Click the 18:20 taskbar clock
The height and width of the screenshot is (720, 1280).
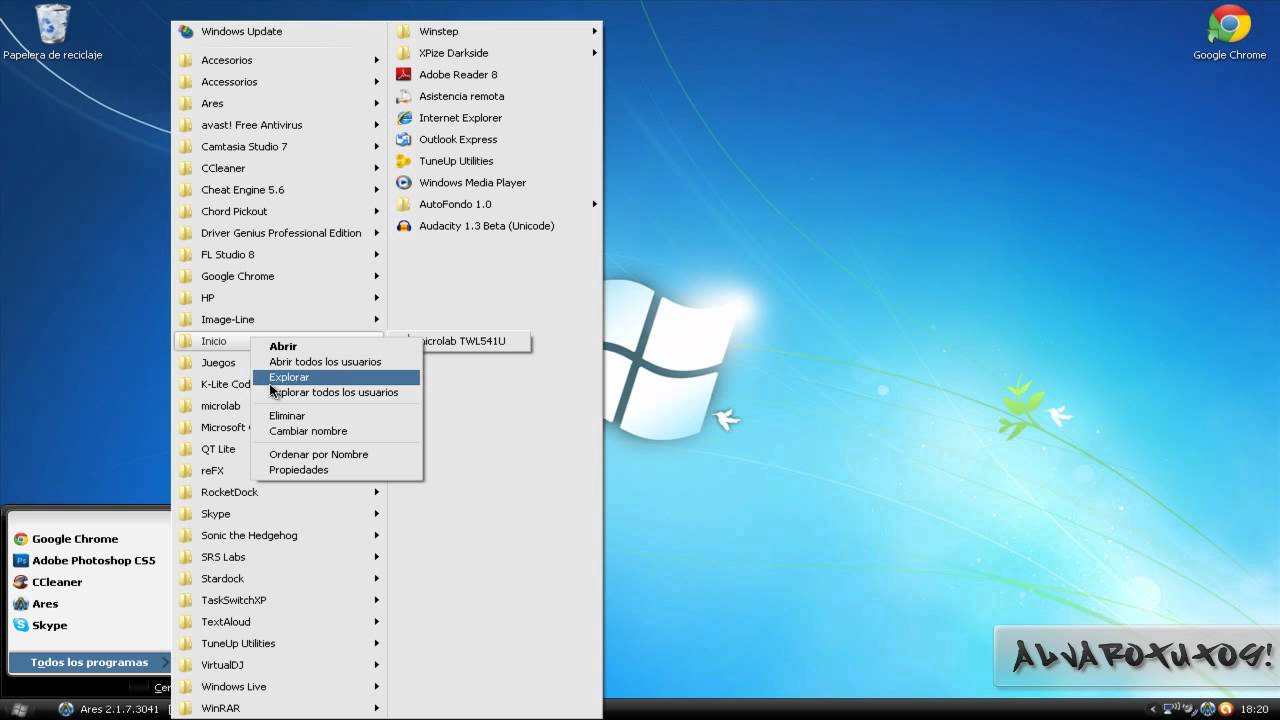[x=1253, y=710]
